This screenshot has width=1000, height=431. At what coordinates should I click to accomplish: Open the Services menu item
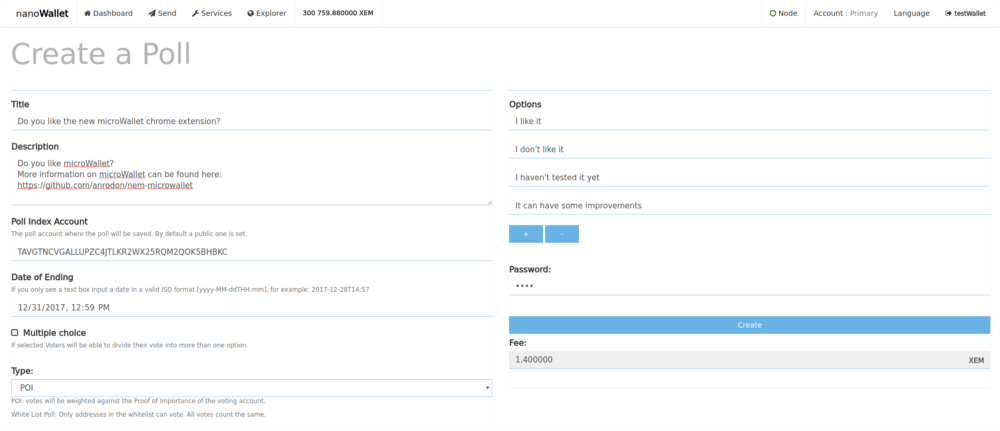coord(212,13)
